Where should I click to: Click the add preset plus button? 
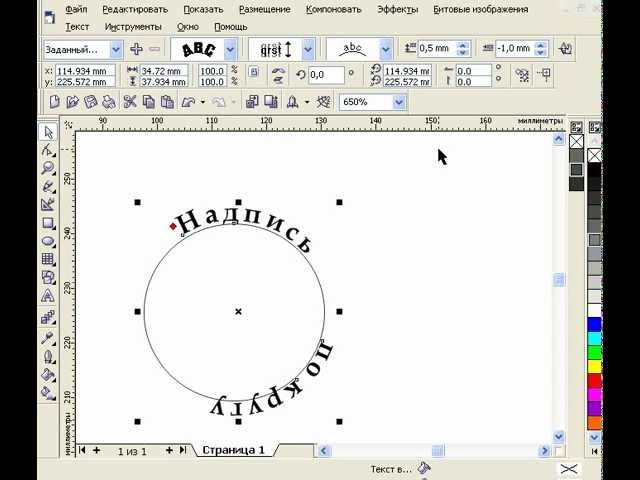[x=135, y=48]
